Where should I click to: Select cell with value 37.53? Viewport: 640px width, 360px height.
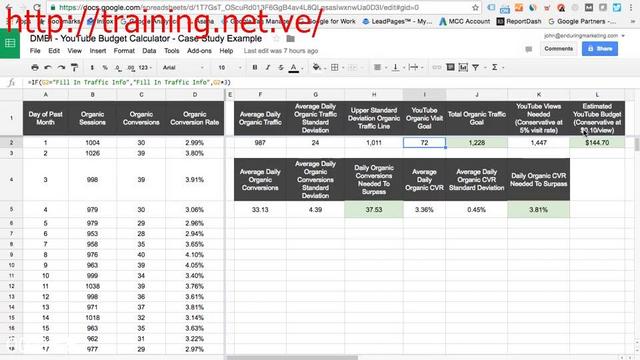373,209
